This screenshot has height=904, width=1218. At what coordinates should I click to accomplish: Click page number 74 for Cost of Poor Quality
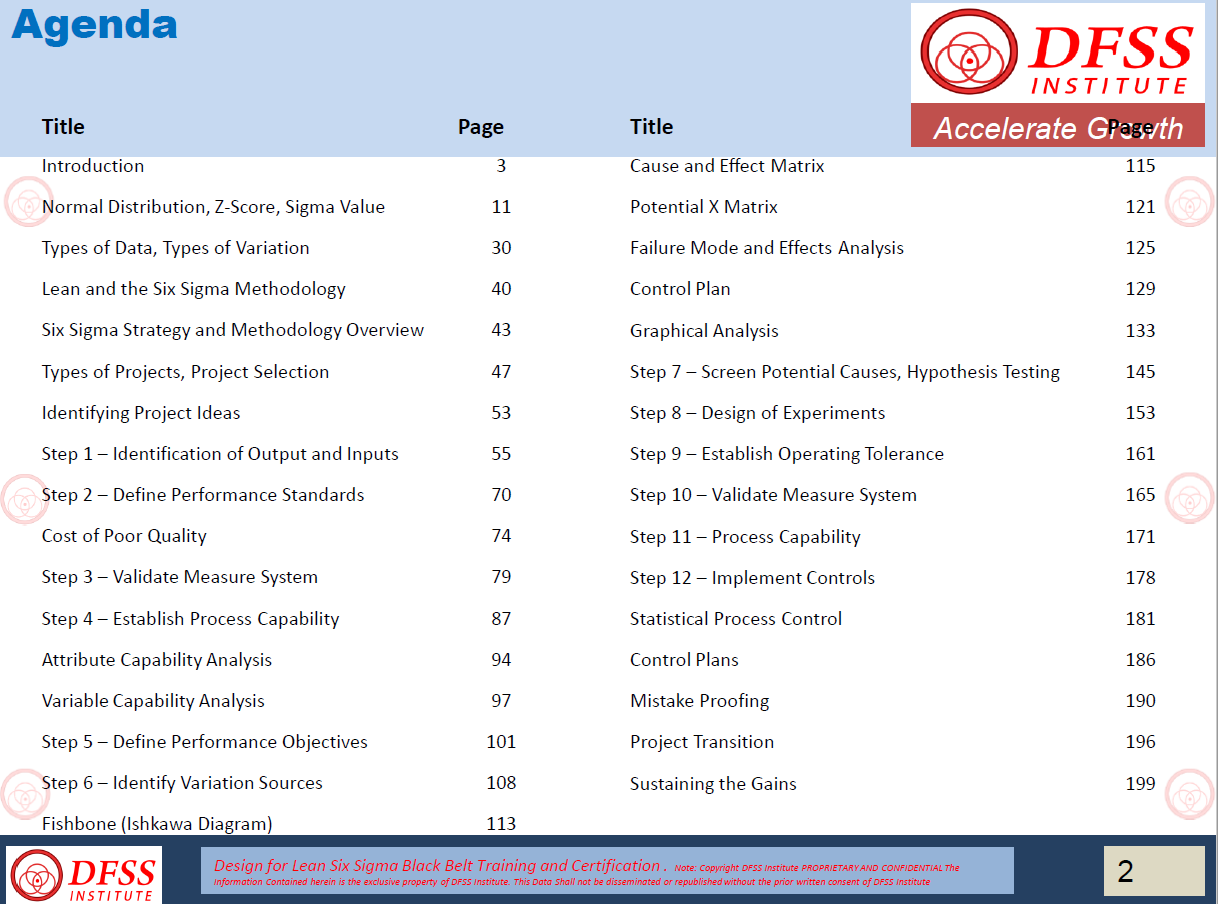point(501,536)
